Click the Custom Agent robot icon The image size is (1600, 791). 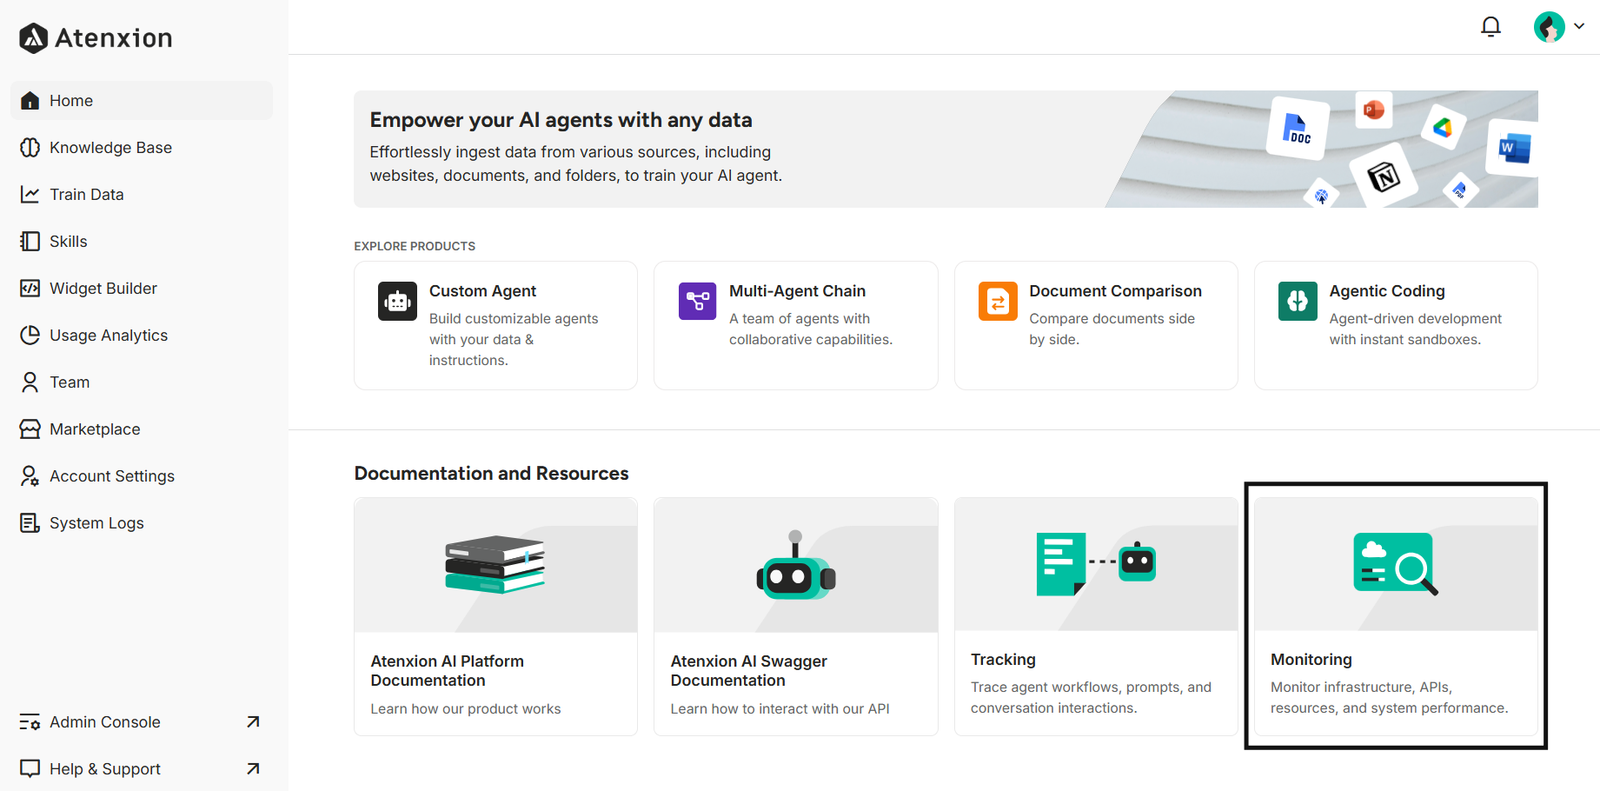[x=397, y=301]
